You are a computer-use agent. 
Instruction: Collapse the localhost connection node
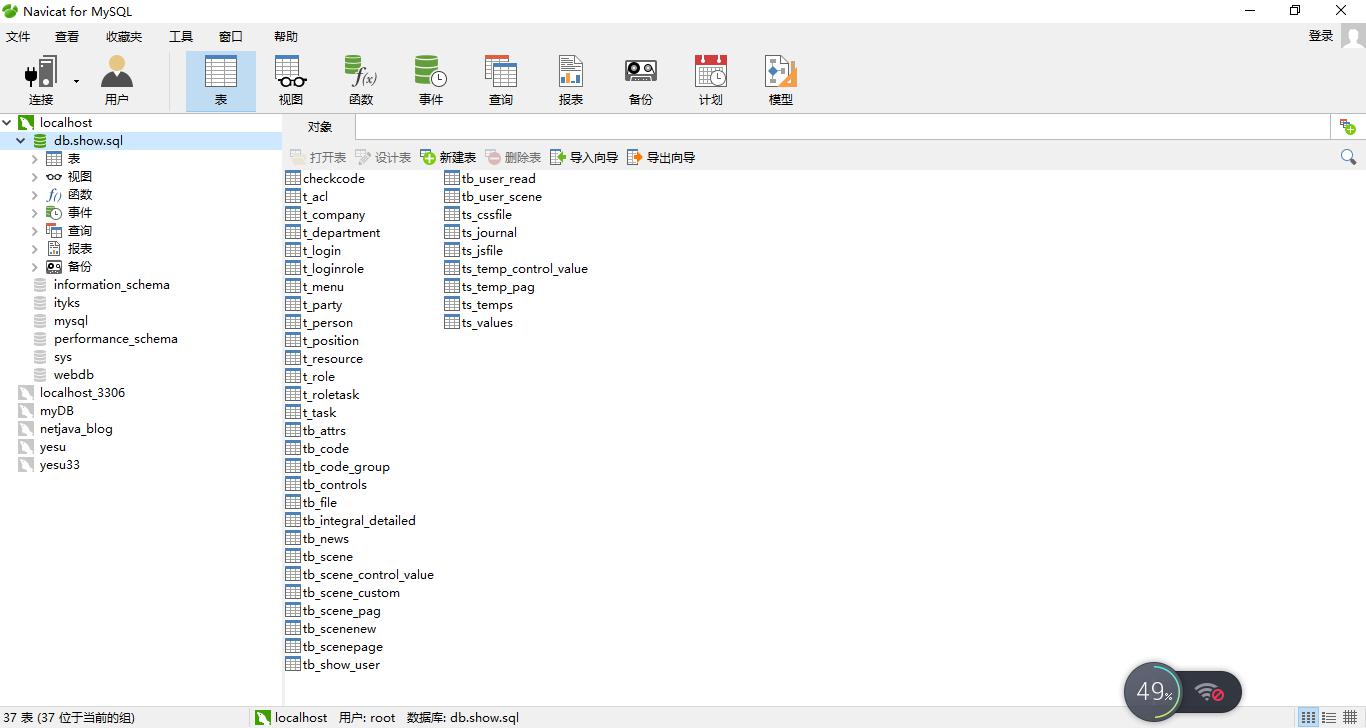[x=7, y=123]
